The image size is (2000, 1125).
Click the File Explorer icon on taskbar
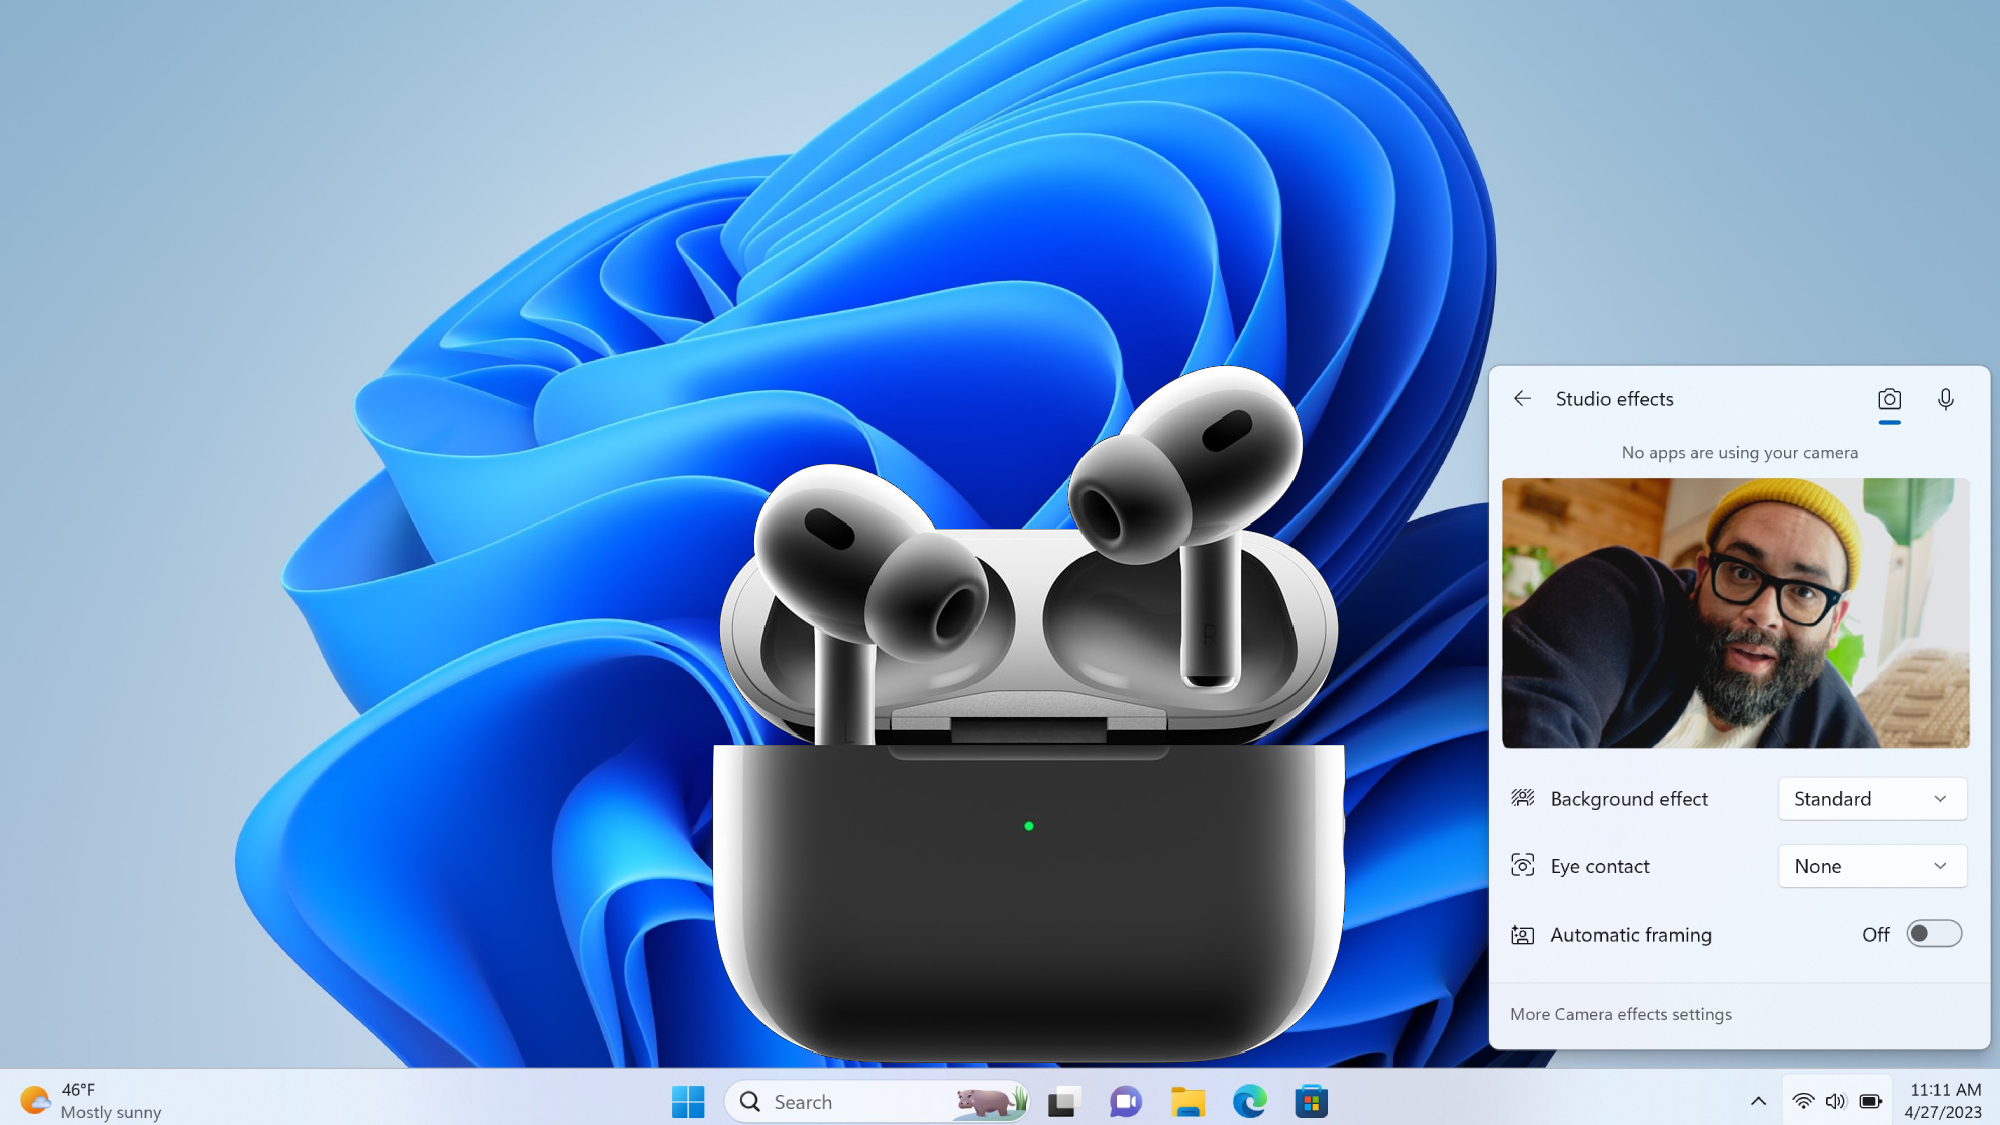(1187, 1100)
